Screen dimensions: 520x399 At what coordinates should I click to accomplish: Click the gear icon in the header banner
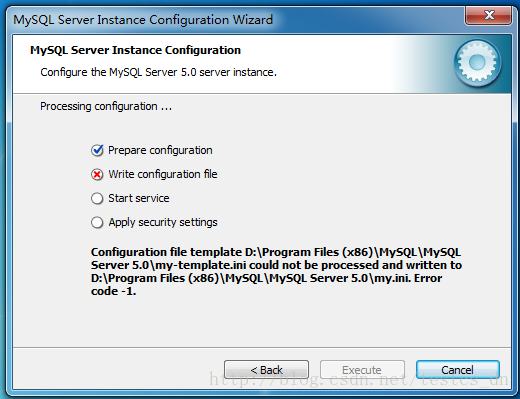pyautogui.click(x=477, y=62)
